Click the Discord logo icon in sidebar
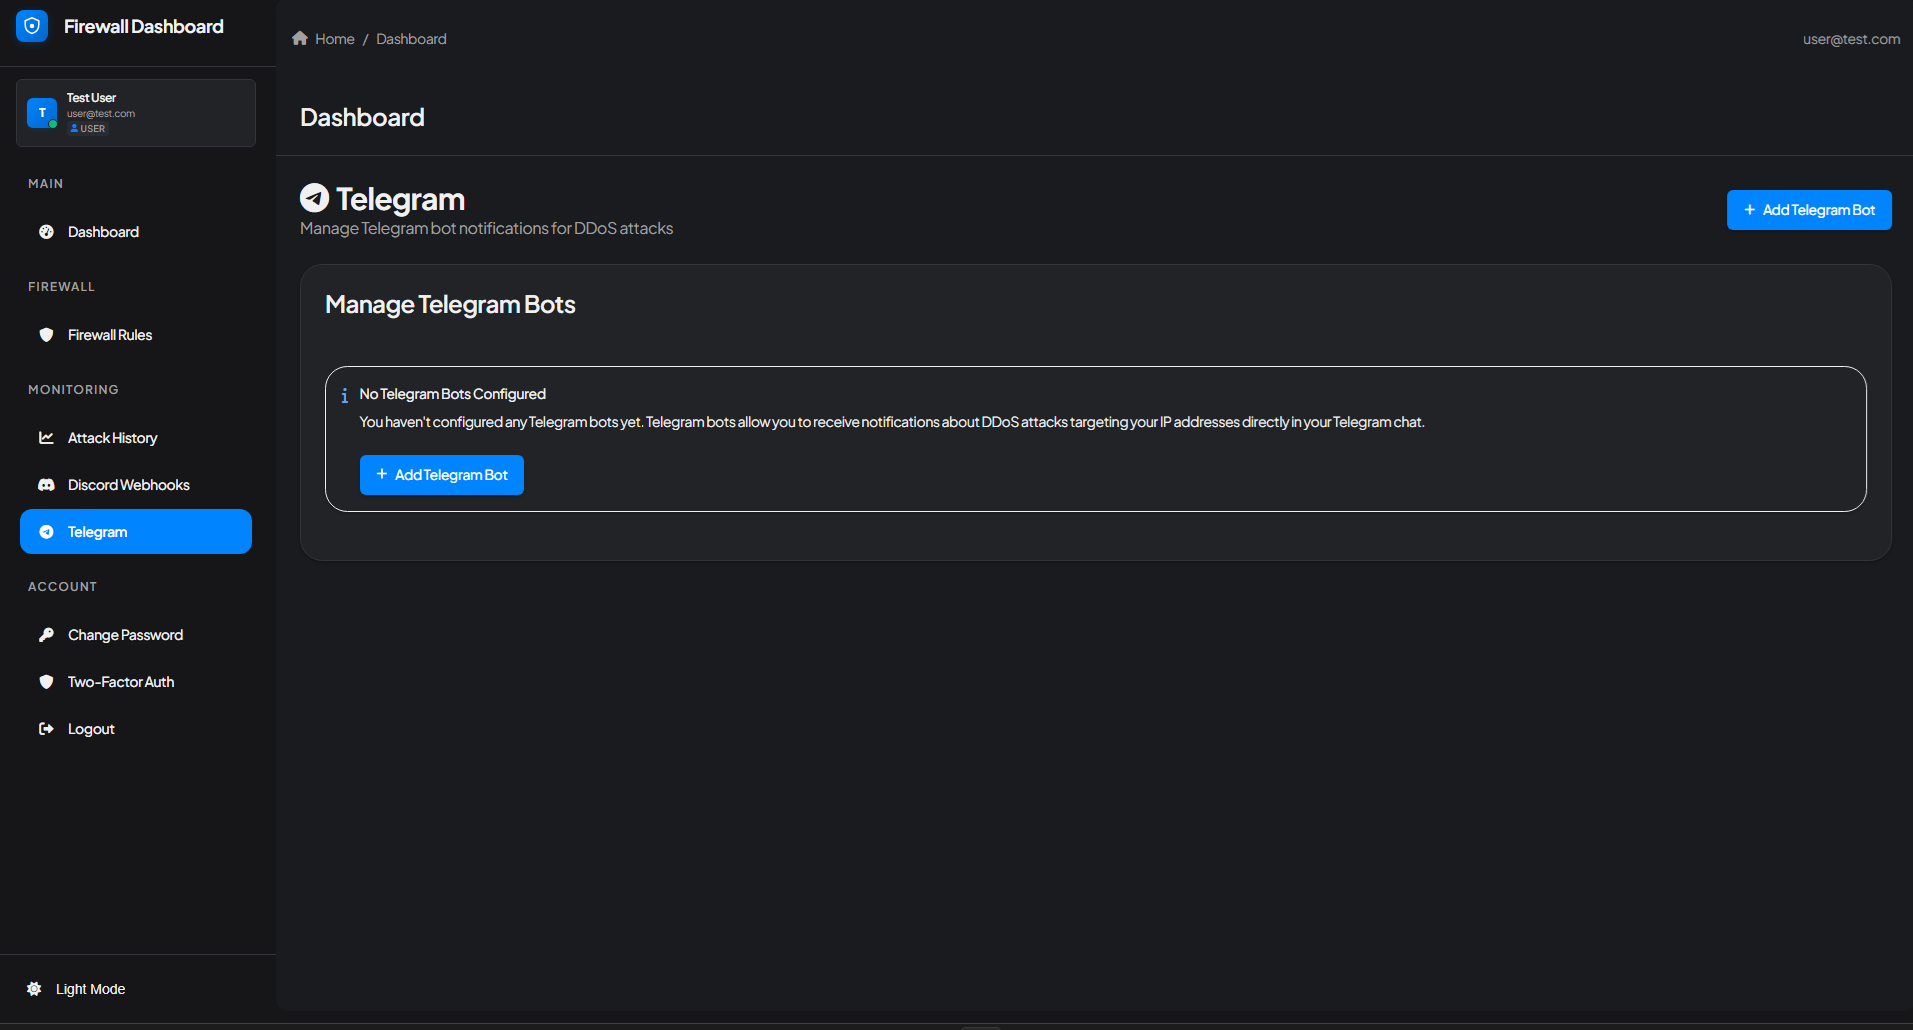1913x1030 pixels. [x=46, y=485]
